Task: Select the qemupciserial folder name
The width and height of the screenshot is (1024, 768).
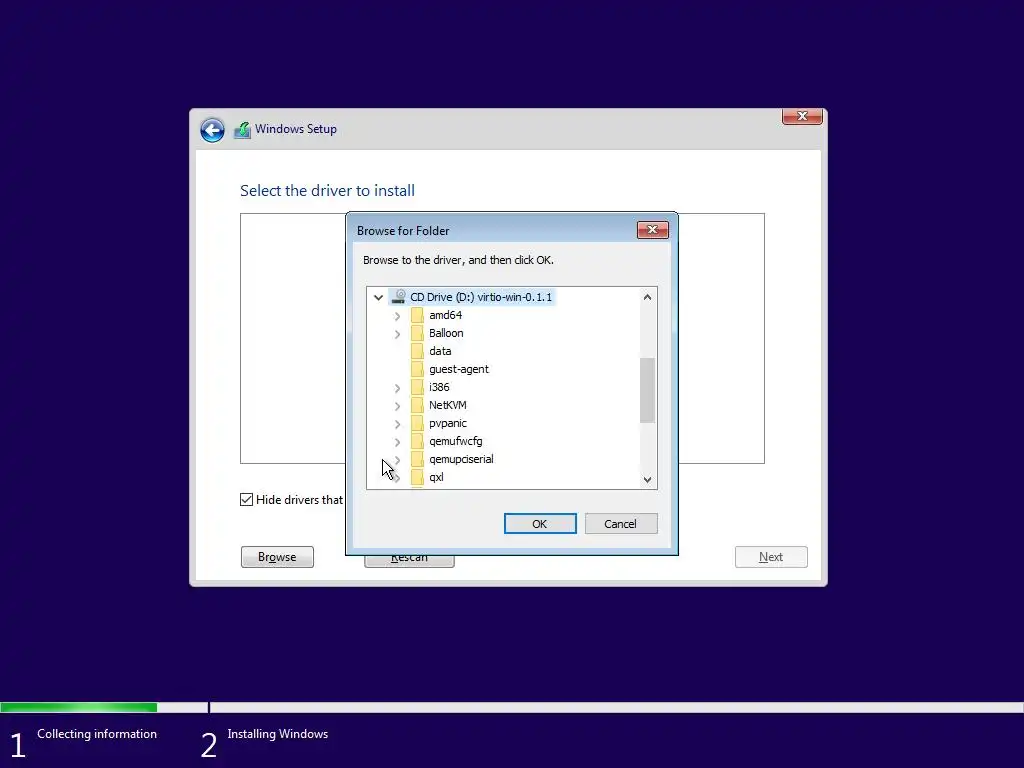Action: point(461,459)
